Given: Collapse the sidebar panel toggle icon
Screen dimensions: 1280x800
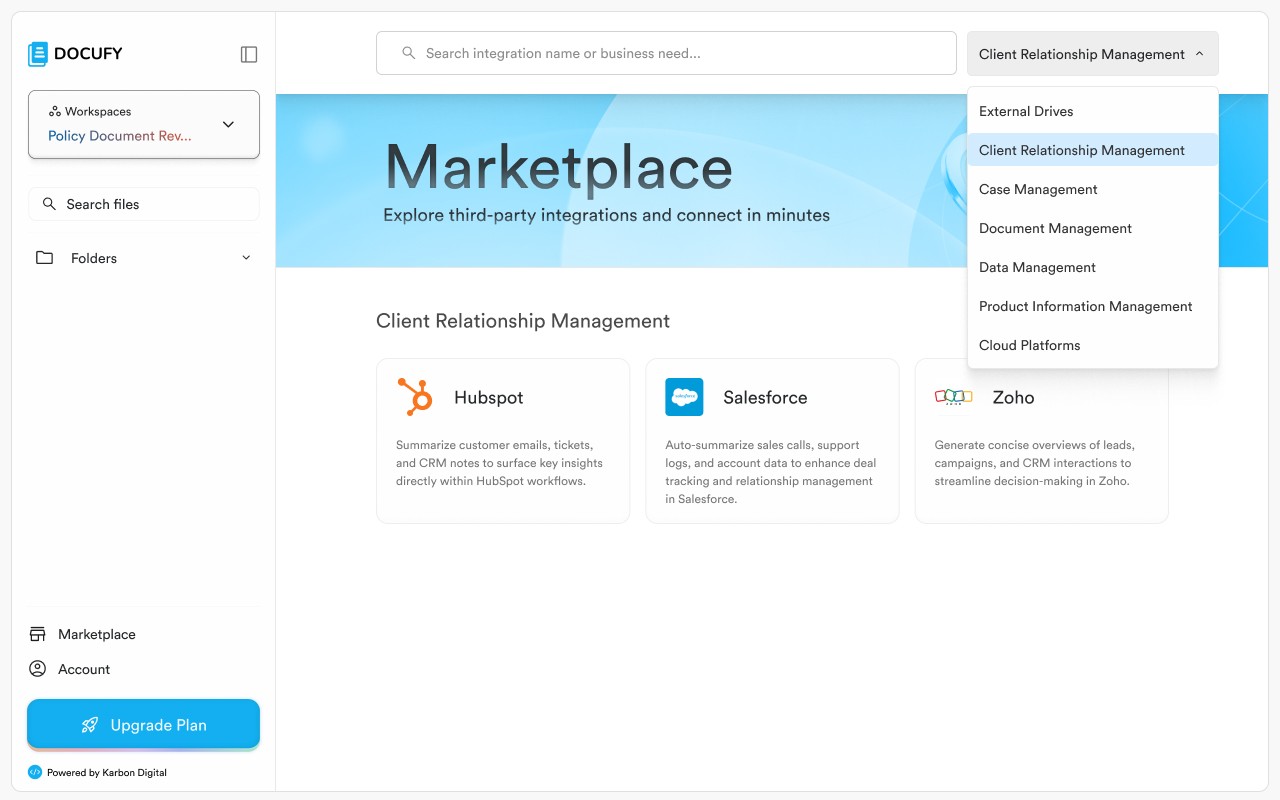Looking at the screenshot, I should point(249,54).
